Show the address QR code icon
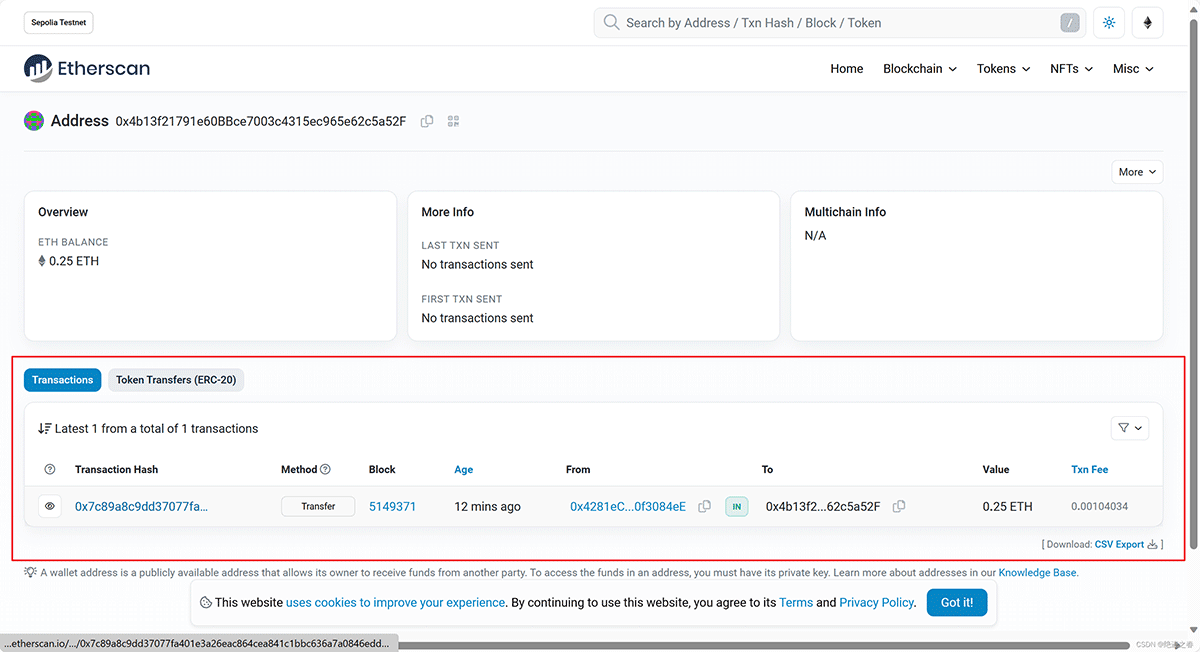This screenshot has width=1200, height=652. click(x=453, y=121)
